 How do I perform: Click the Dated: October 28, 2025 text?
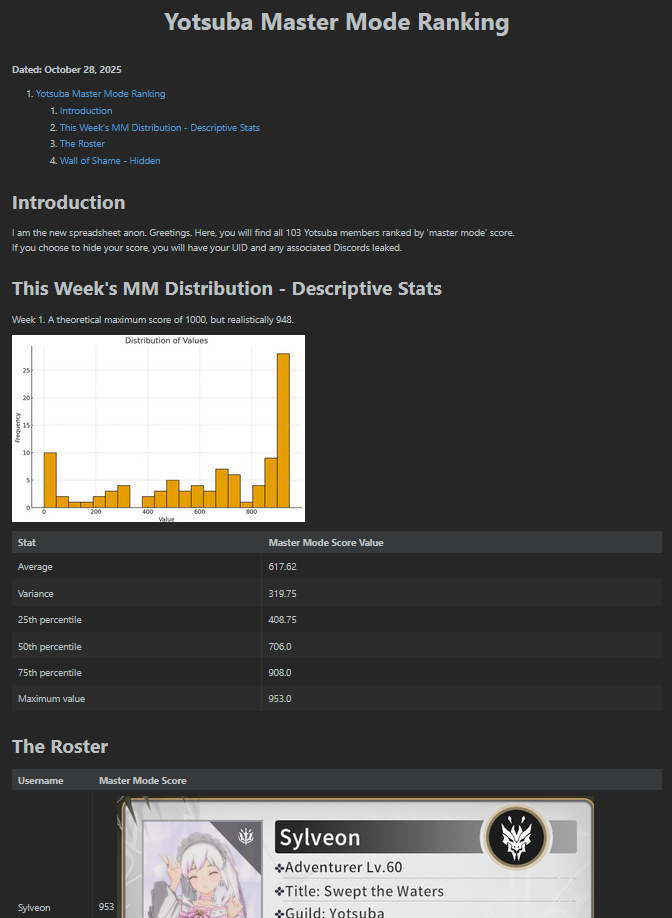(x=67, y=70)
